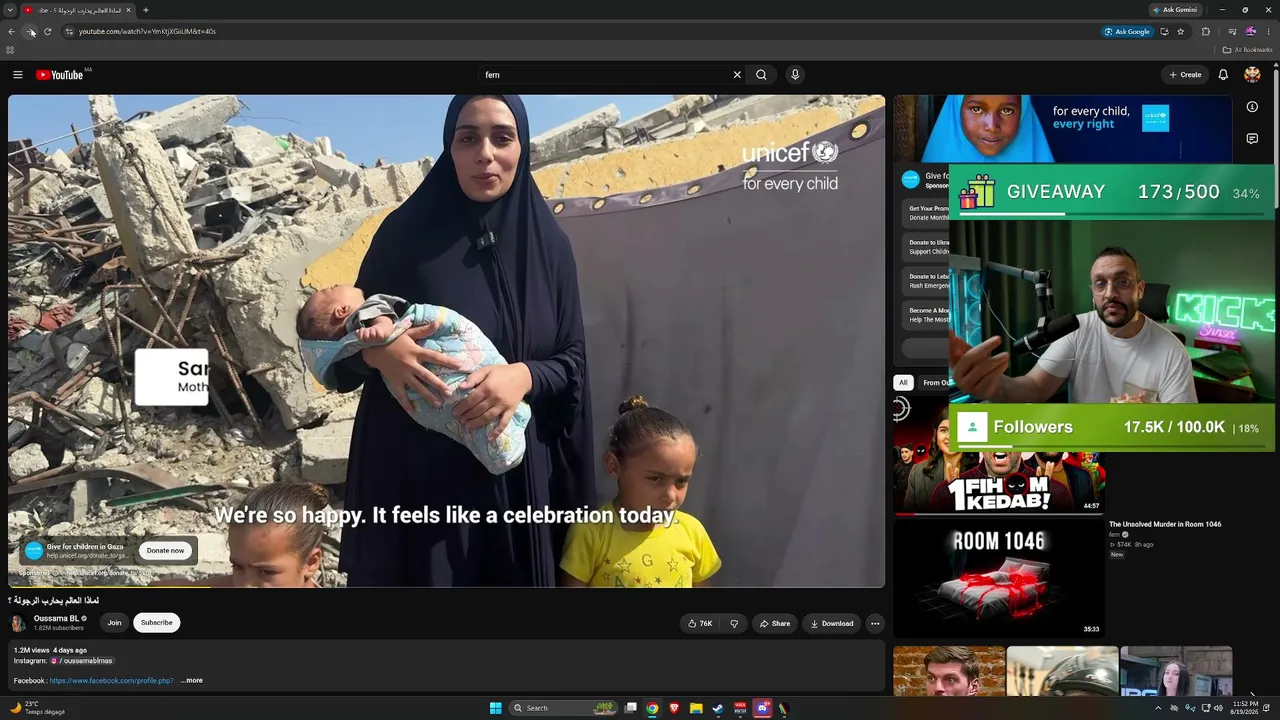
Task: Subscribe to Oussama BL channel
Action: click(x=157, y=623)
